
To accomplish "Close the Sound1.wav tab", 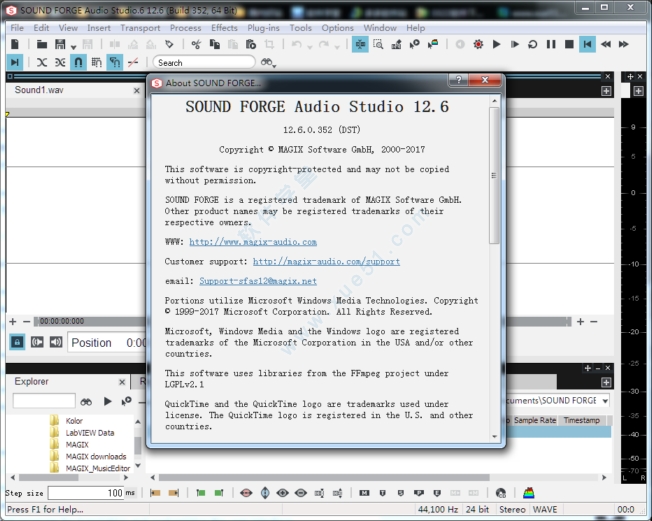I will 136,90.
